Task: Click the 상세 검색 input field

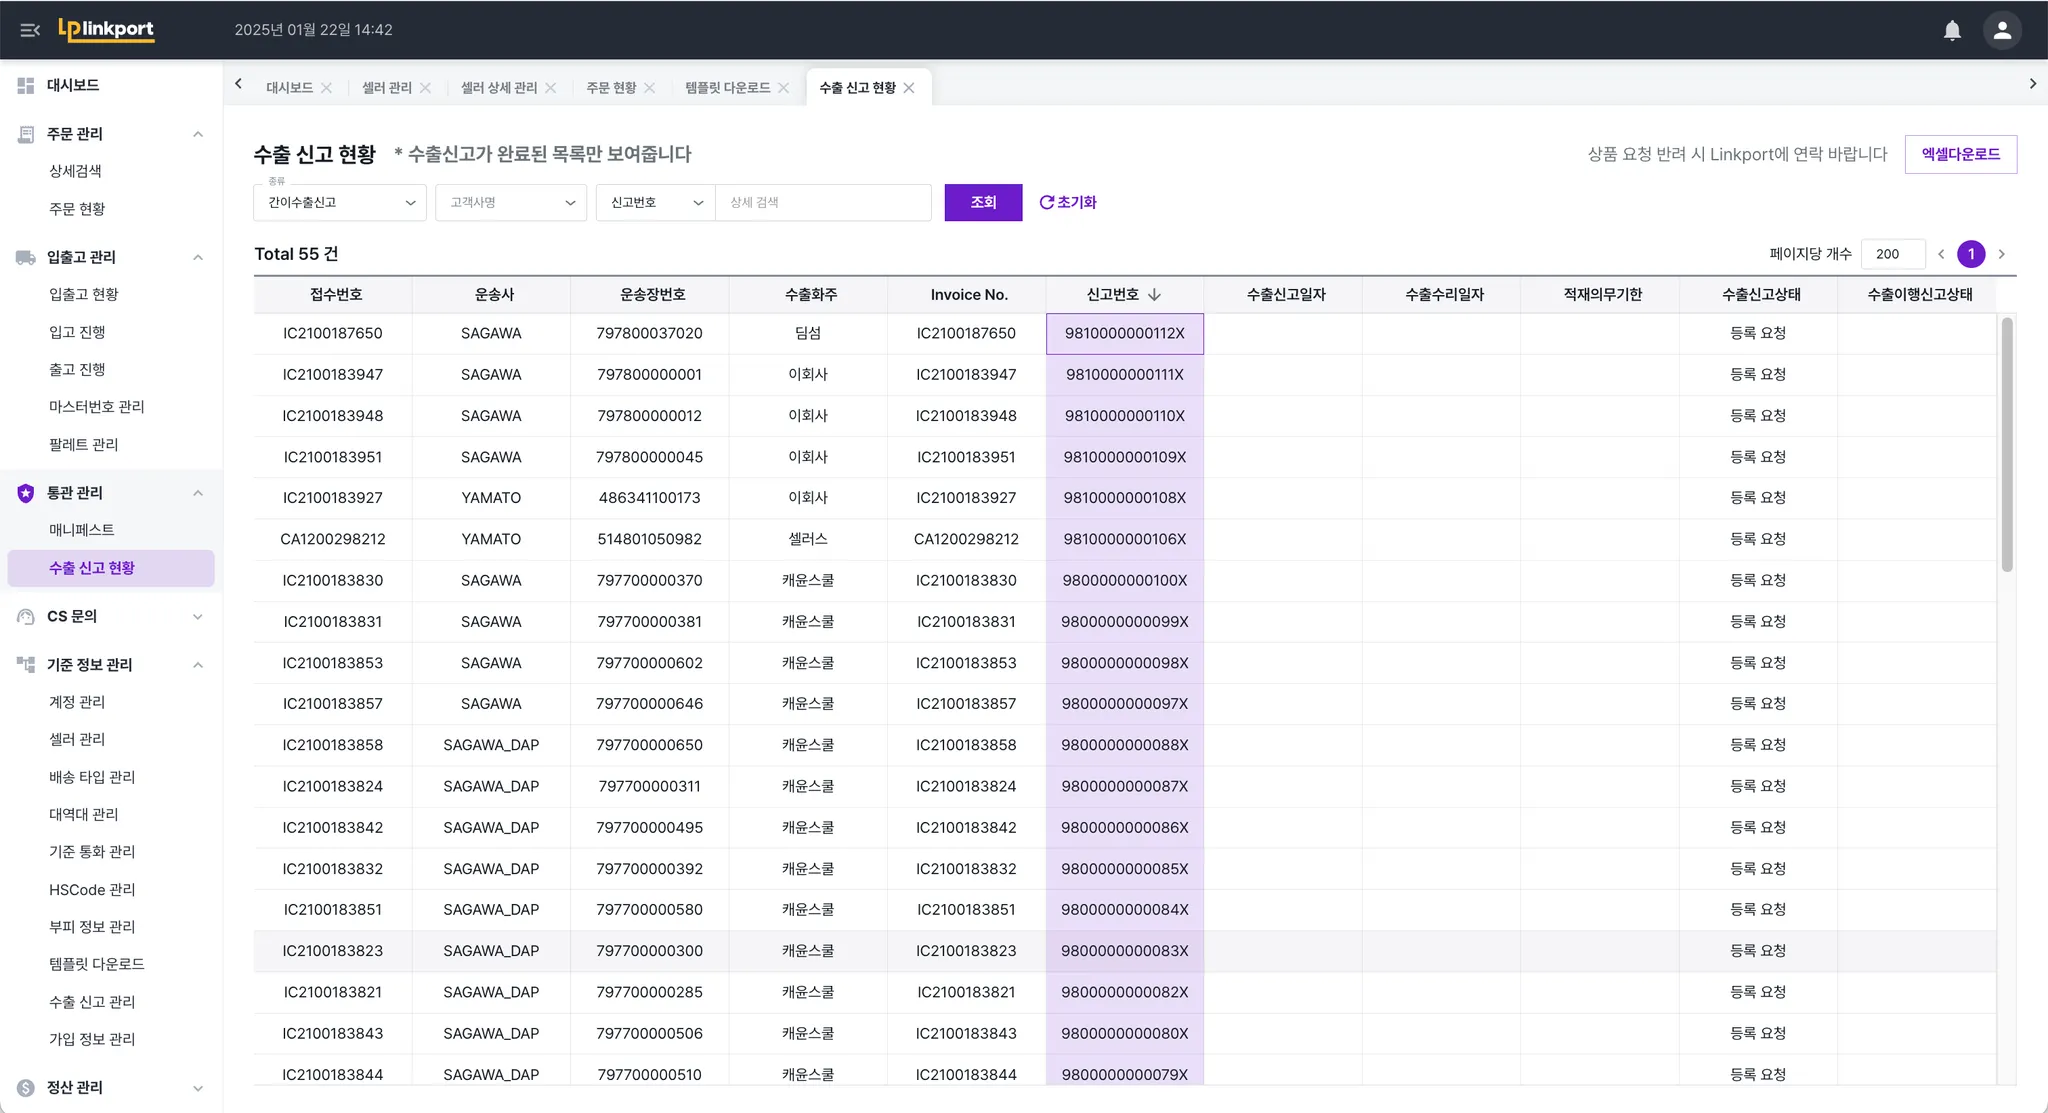Action: [x=823, y=202]
